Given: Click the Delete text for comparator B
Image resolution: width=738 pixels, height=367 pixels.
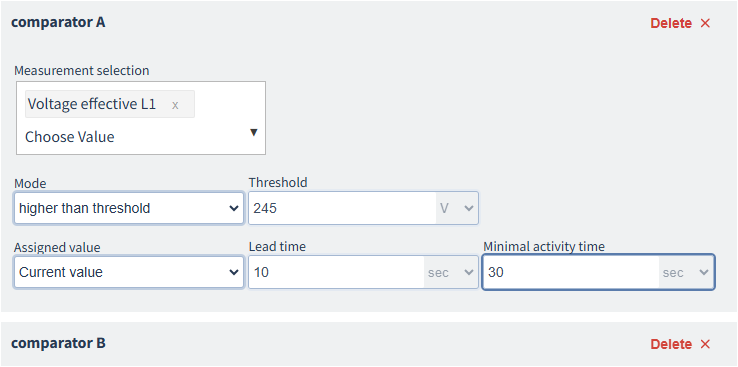Looking at the screenshot, I should point(671,344).
